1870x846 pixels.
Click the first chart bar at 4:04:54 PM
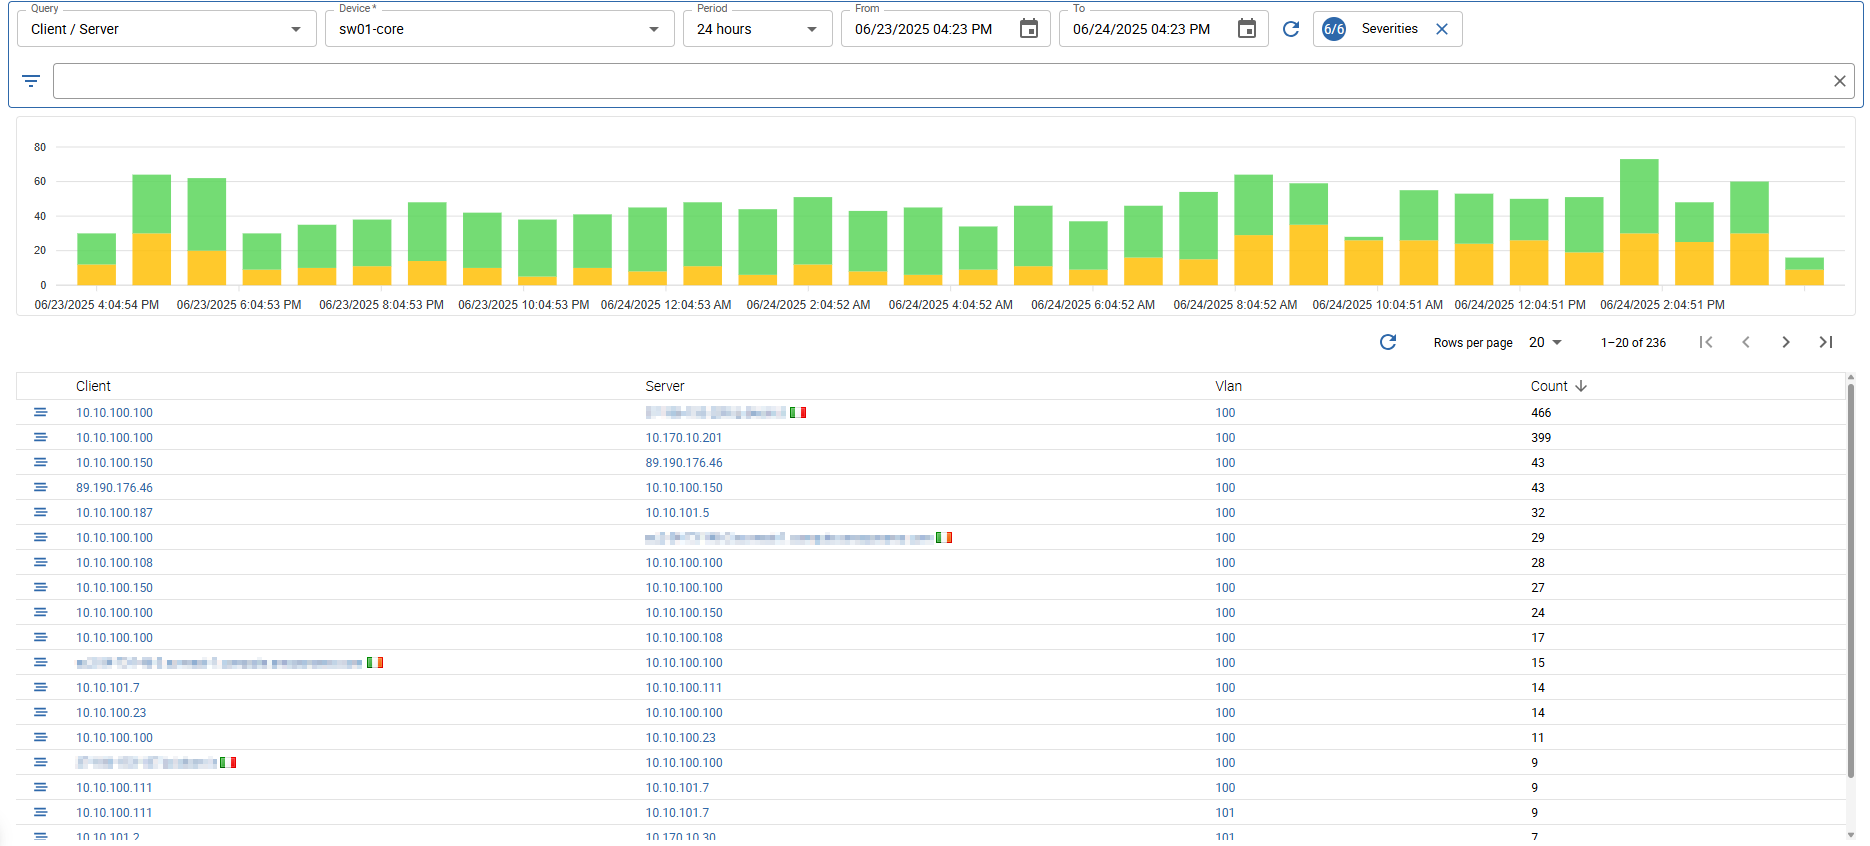[96, 259]
